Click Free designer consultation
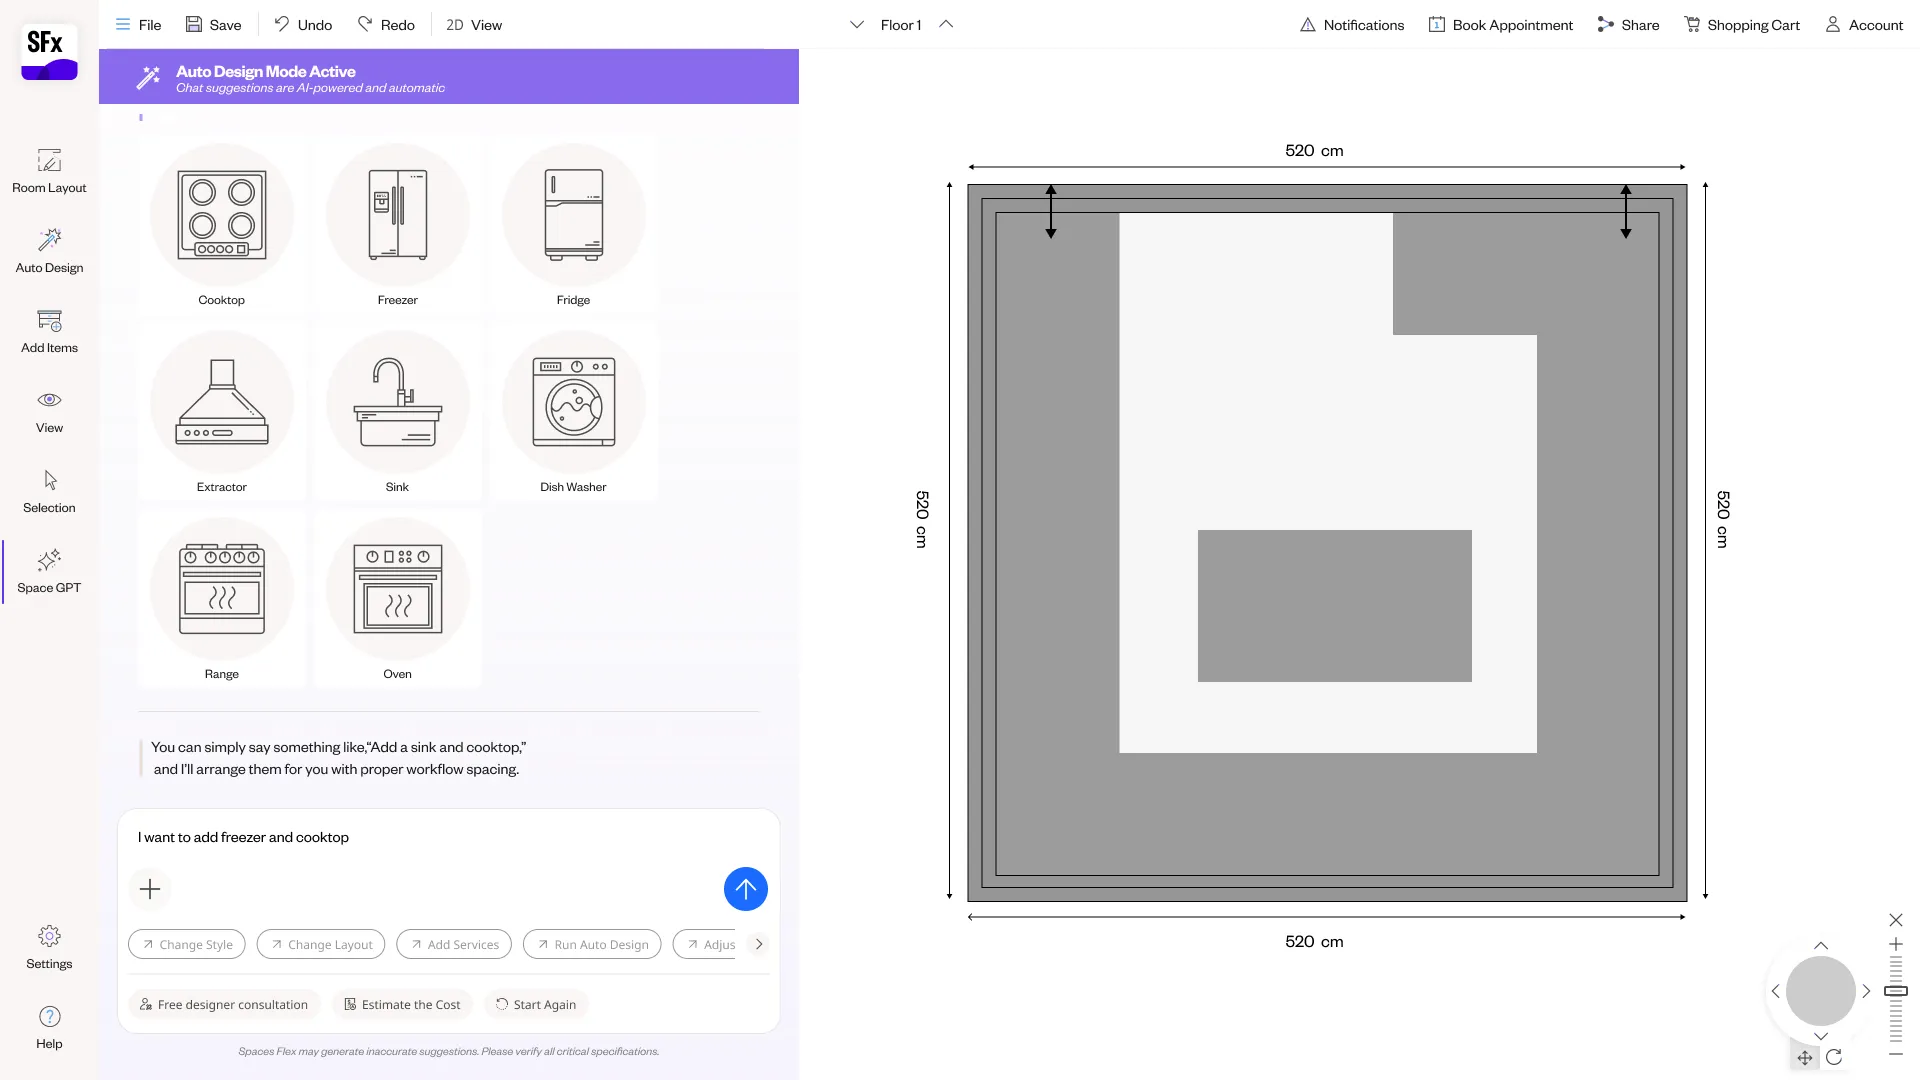 (x=224, y=1005)
